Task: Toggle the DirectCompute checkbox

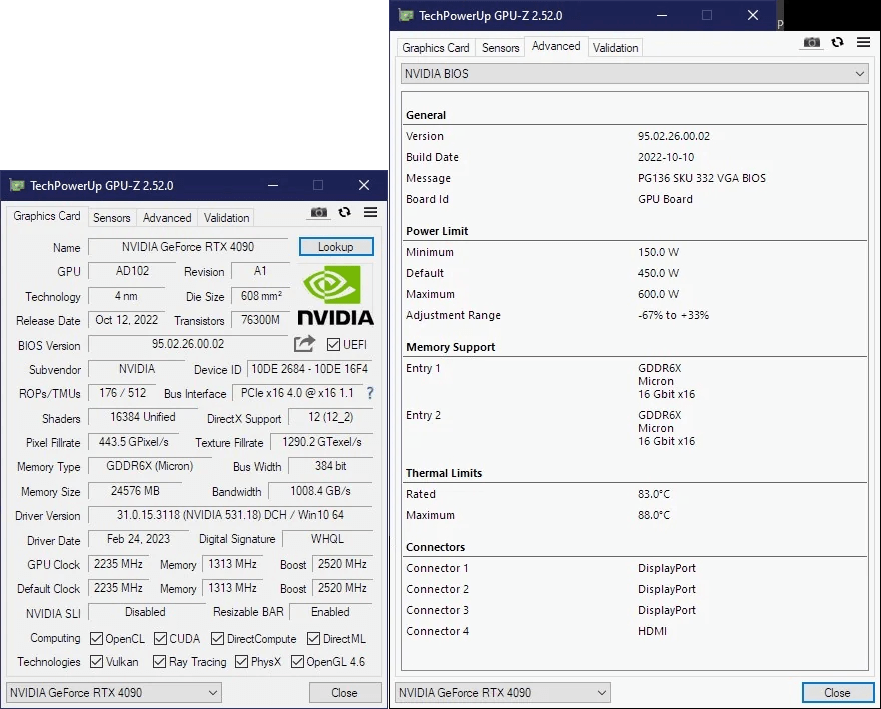Action: (217, 639)
